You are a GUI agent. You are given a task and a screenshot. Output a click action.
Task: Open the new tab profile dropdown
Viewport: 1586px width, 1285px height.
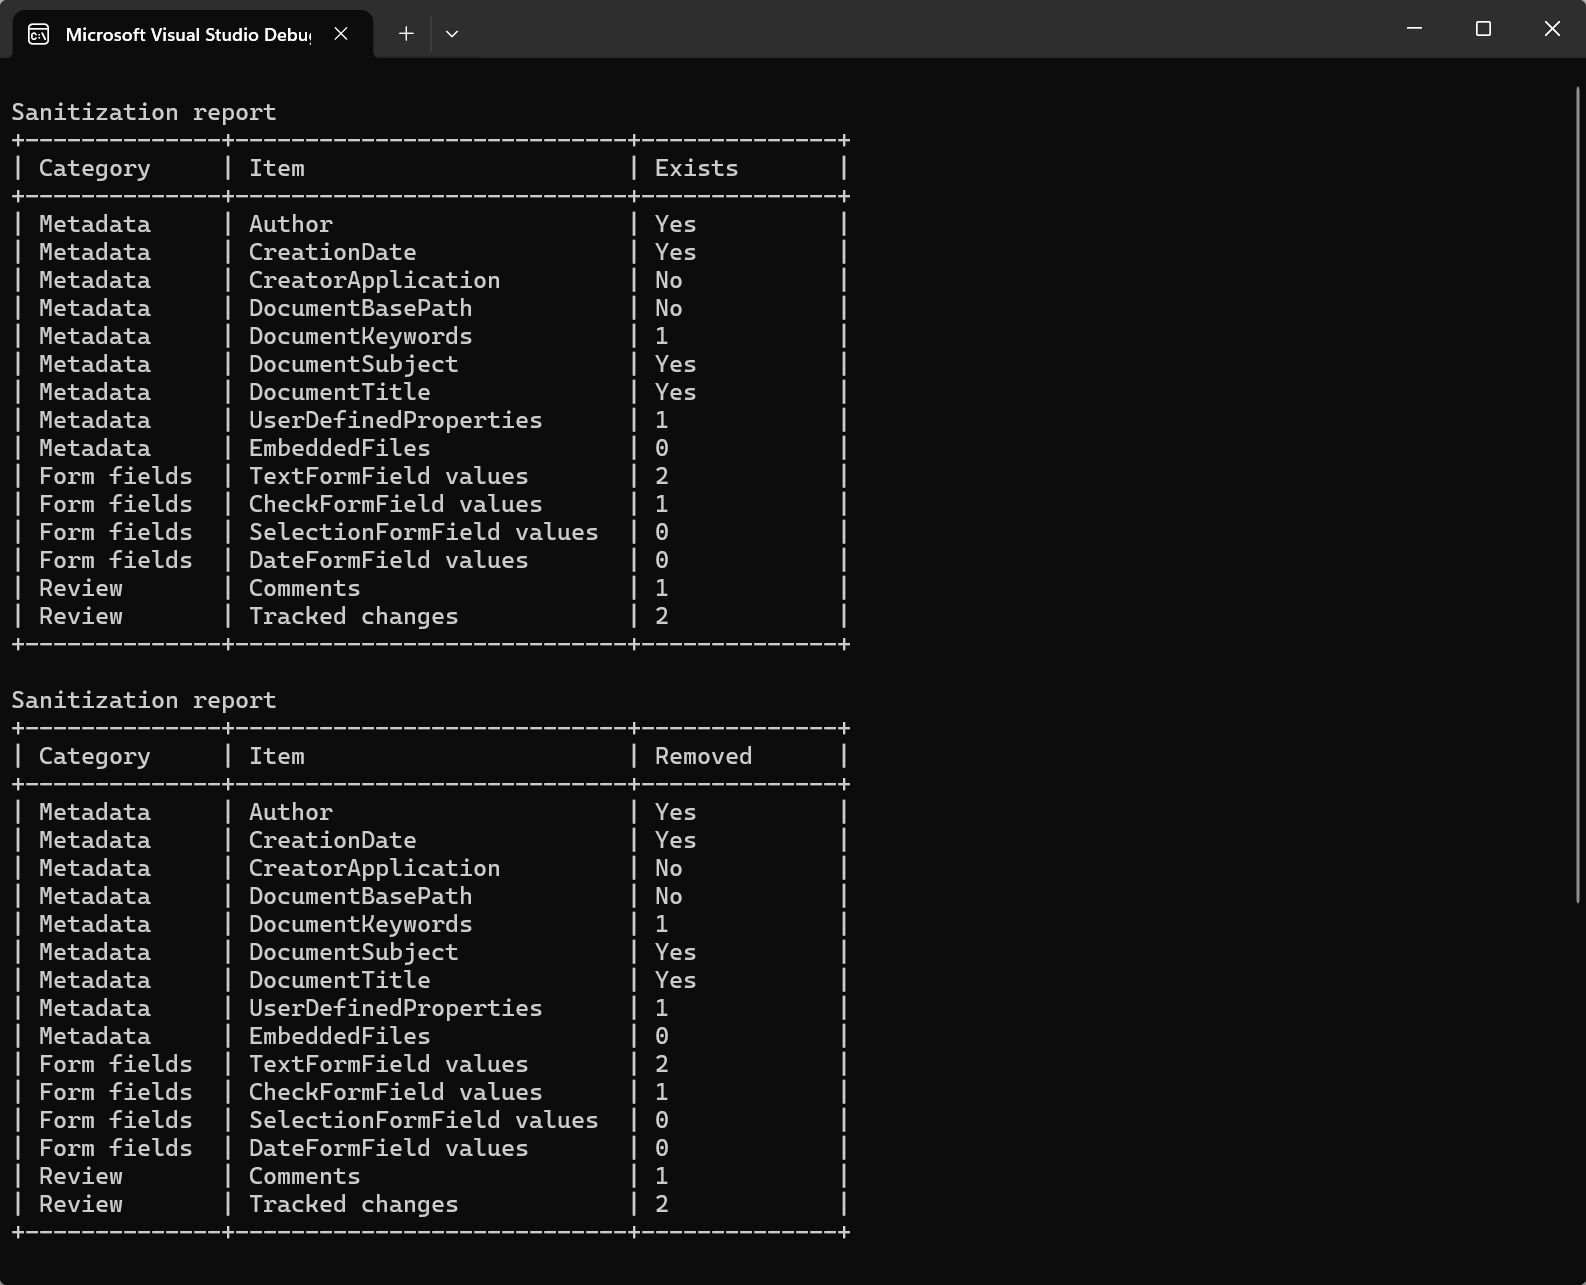click(452, 34)
